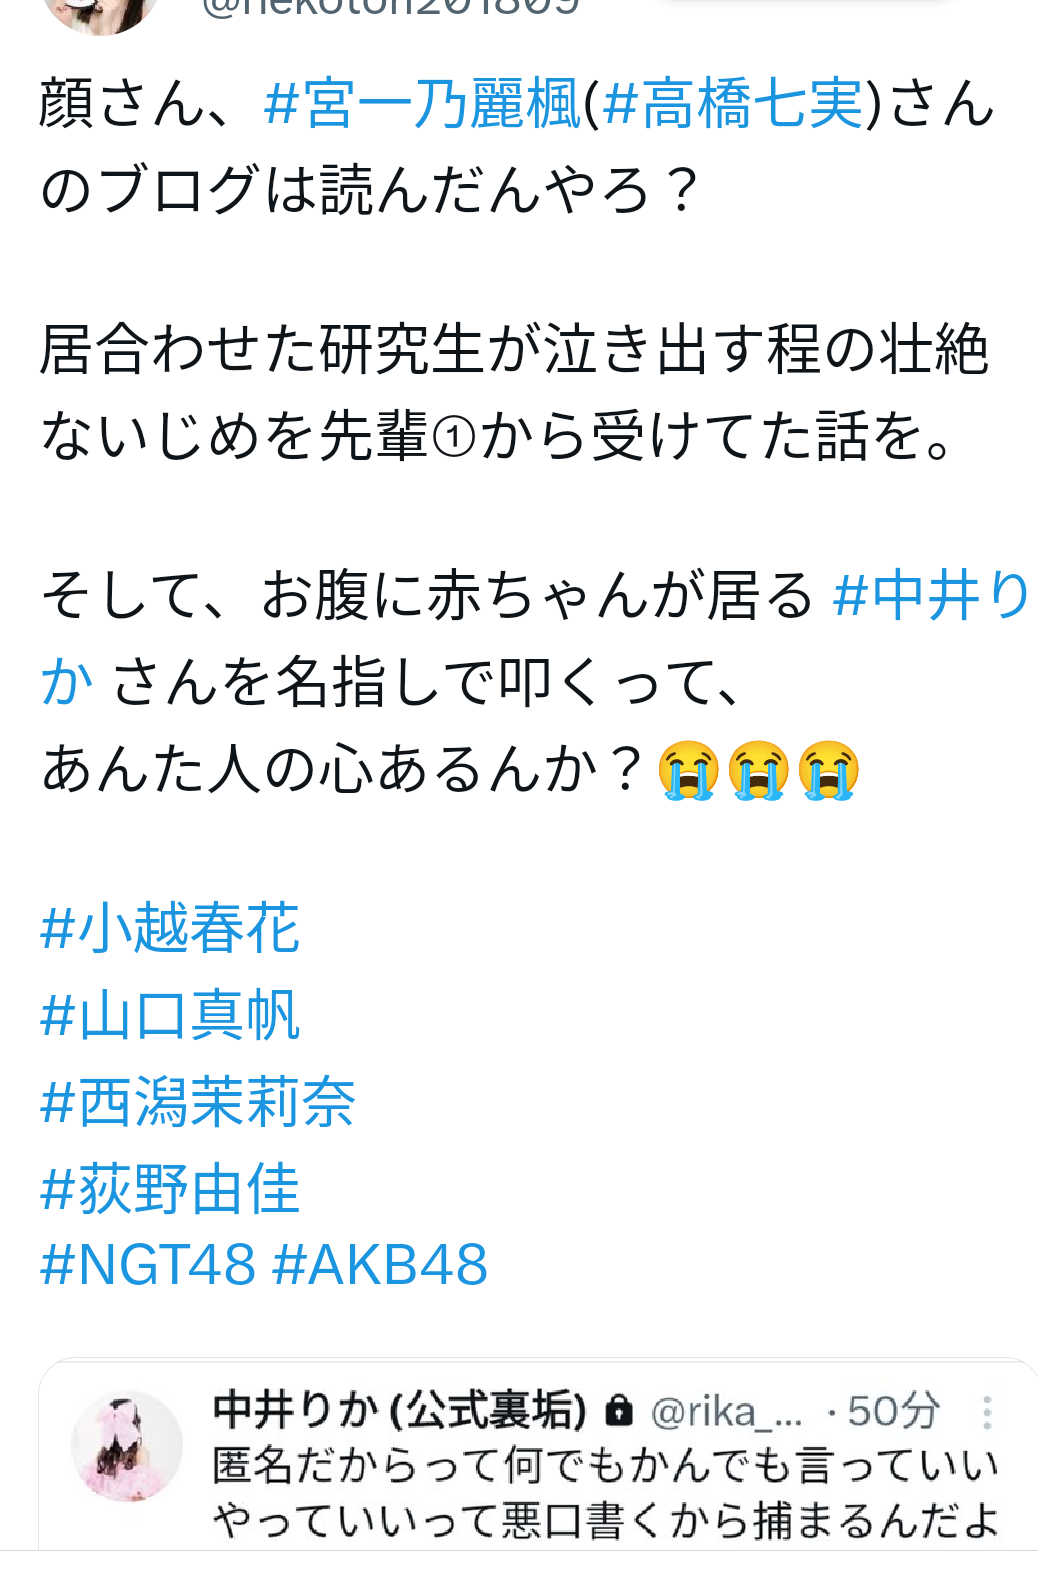Open the tweet author's profile picture
This screenshot has width=1038, height=1583.
(x=100, y=10)
